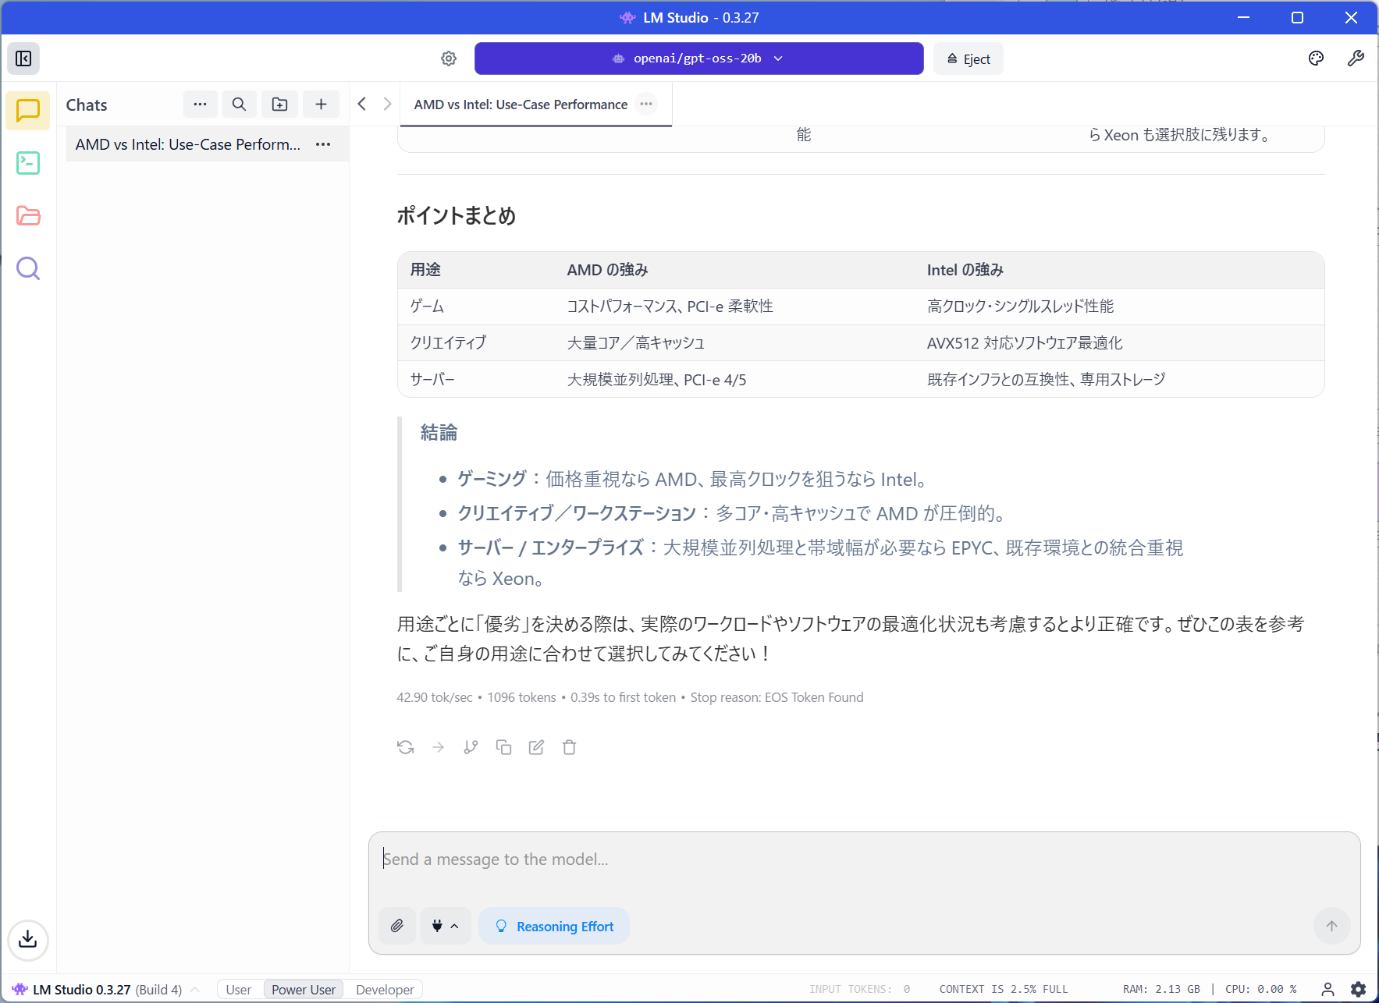This screenshot has height=1003, width=1379.
Task: Open the My Models folder icon
Action: tap(28, 216)
